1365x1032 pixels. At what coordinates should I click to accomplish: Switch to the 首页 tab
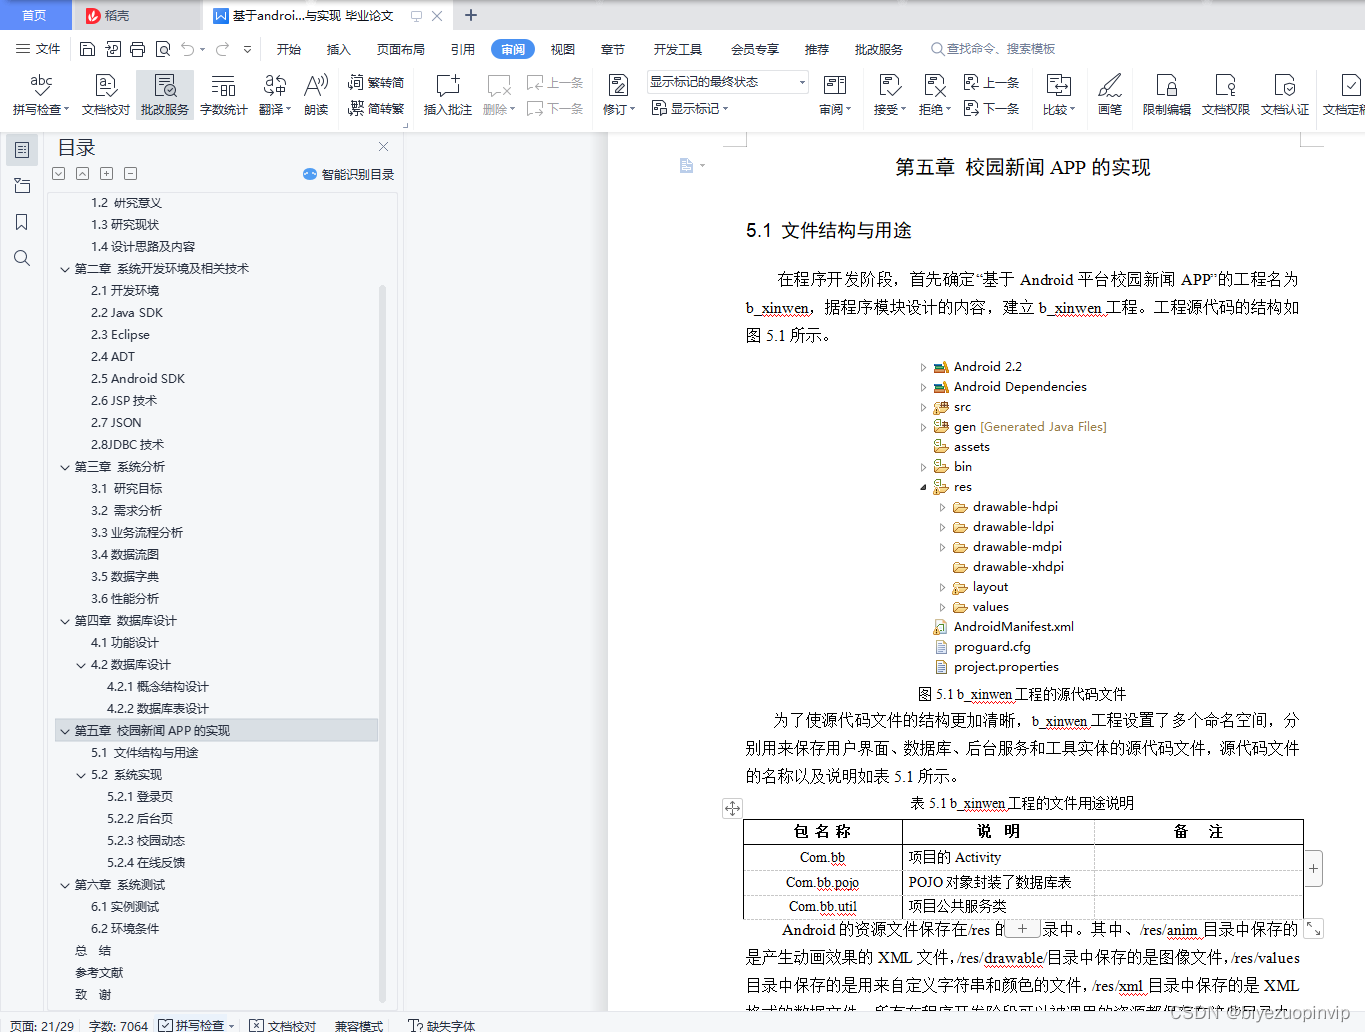pos(35,15)
